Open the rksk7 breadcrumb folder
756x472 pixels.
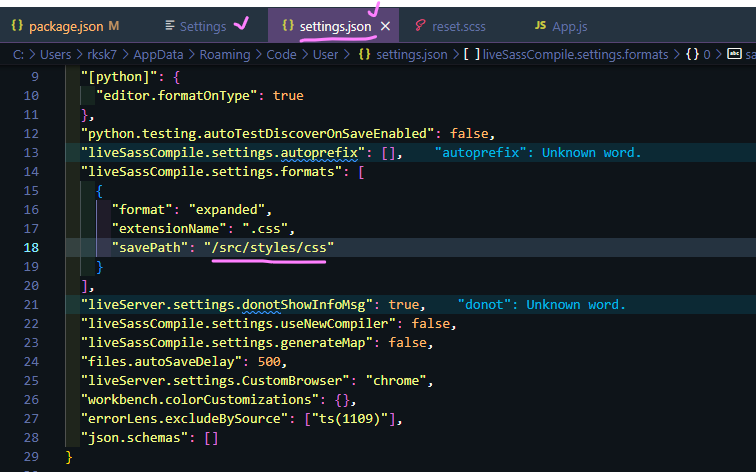102,54
